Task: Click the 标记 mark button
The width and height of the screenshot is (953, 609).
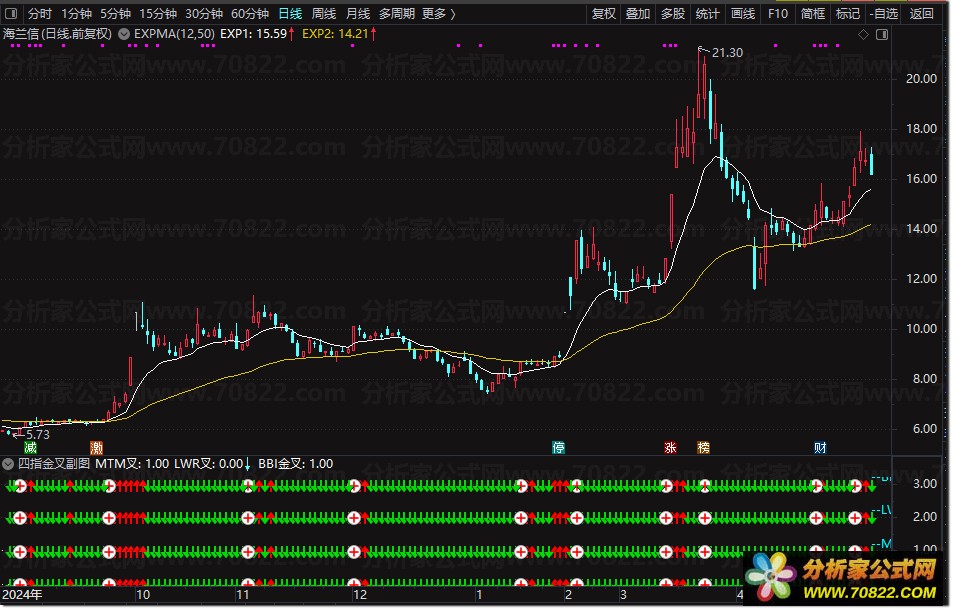Action: click(848, 13)
